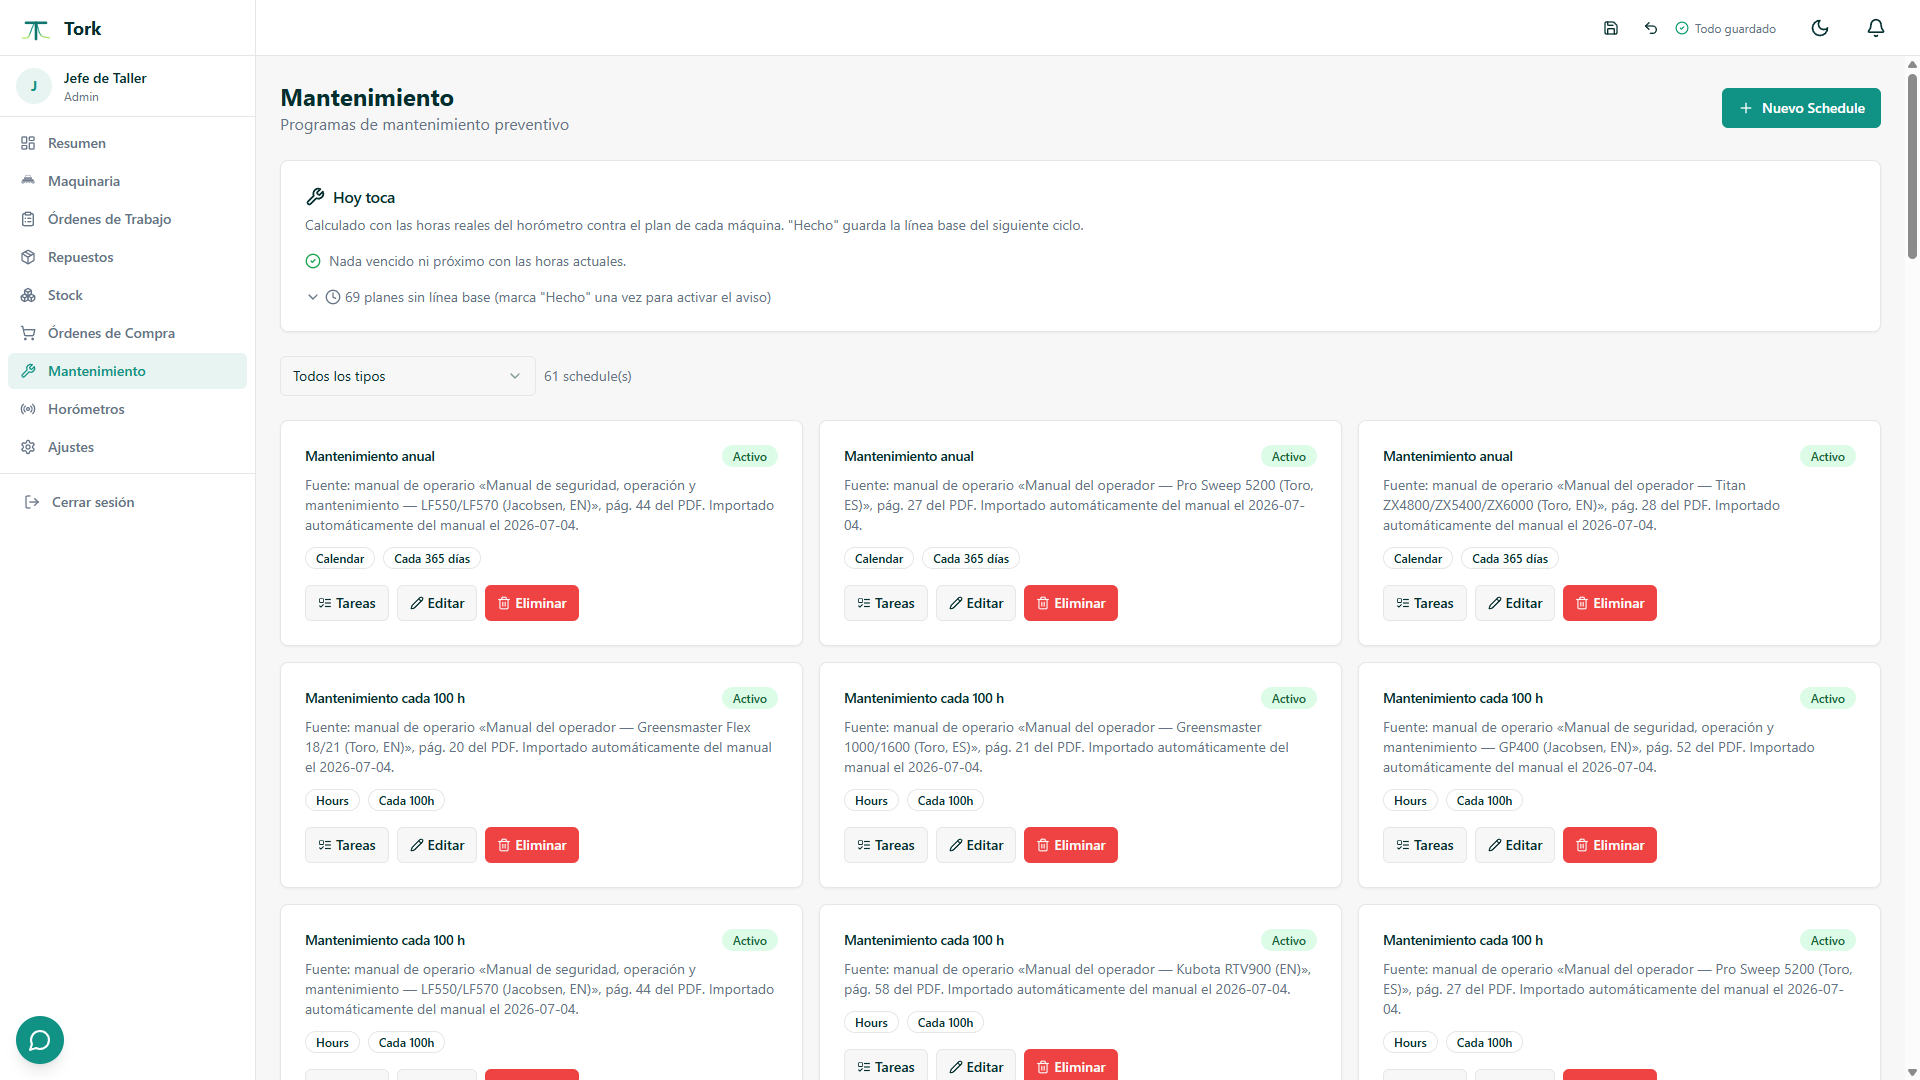
Task: Open the chat bubble support widget
Action: (x=40, y=1040)
